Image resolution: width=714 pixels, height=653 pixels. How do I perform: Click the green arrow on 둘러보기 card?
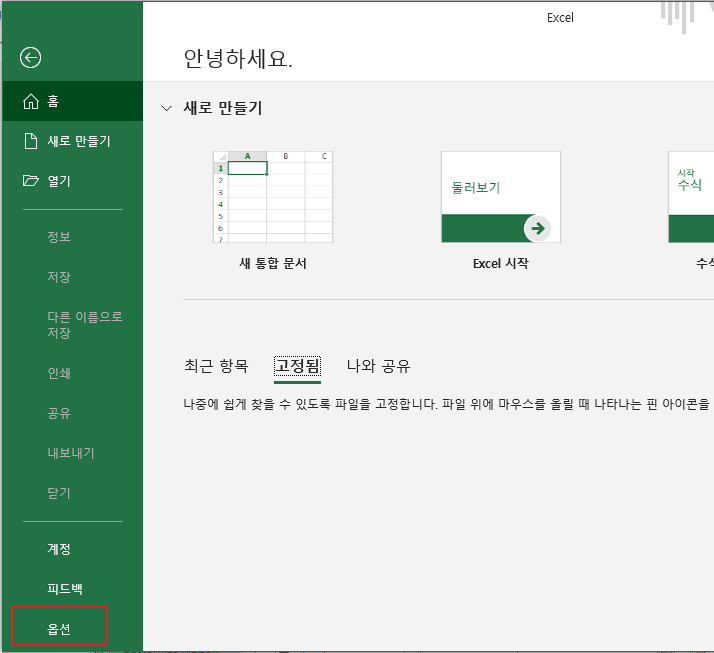coord(538,228)
